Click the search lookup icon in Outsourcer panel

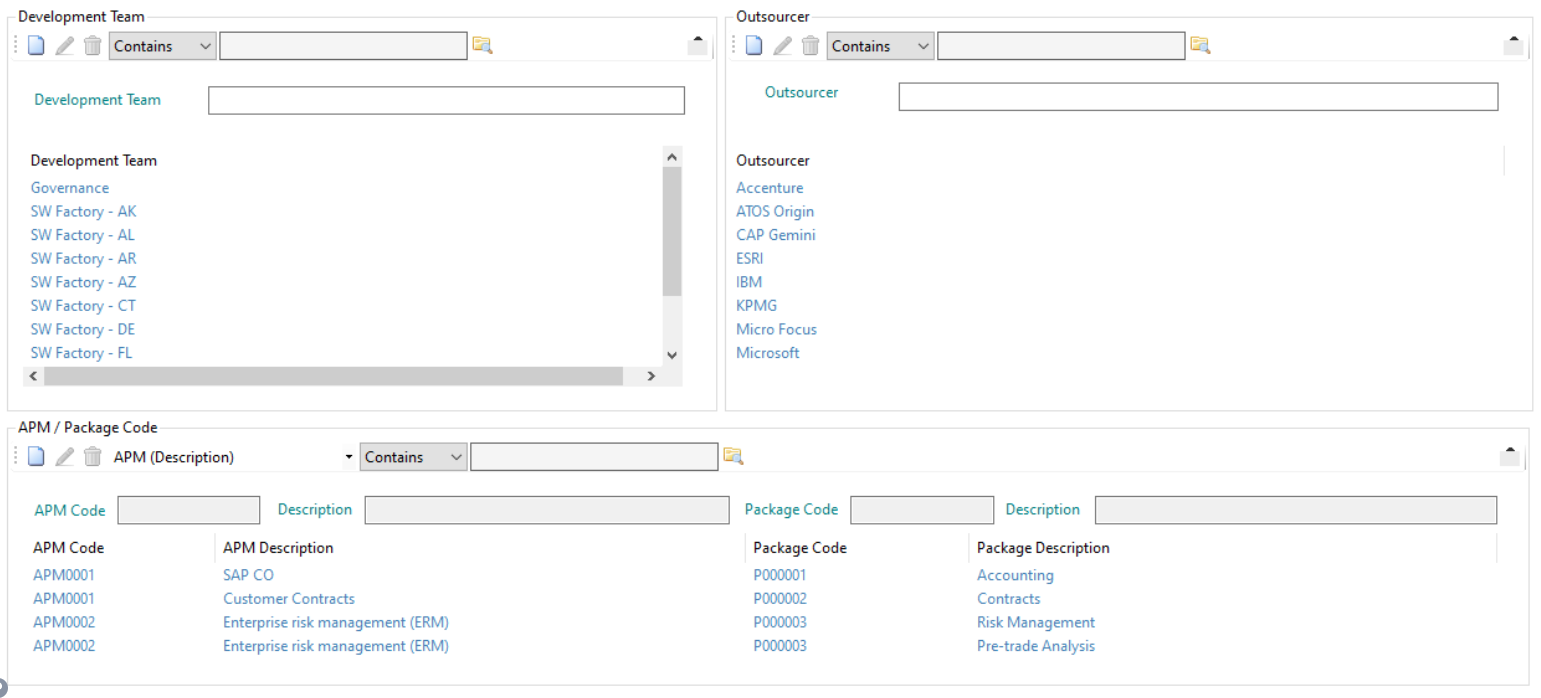tap(1201, 45)
